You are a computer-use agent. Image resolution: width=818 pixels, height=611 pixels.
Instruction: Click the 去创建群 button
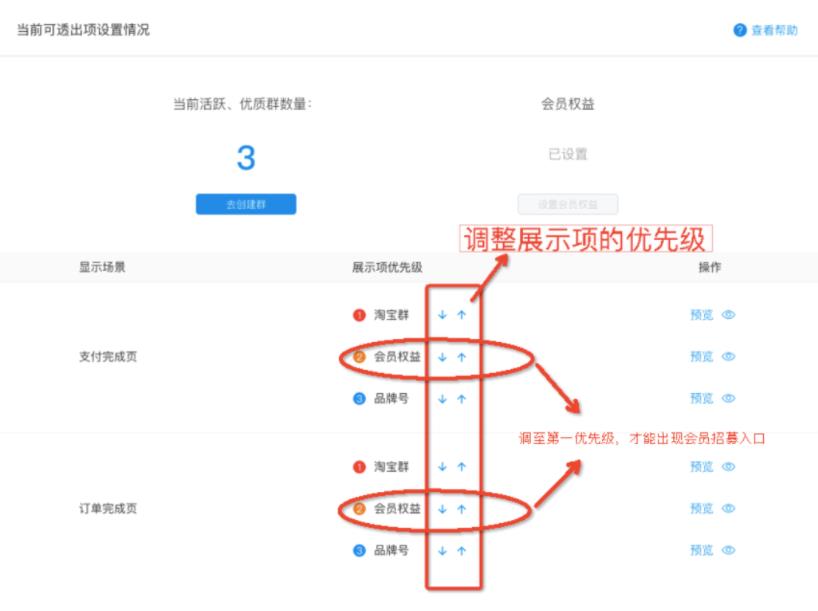(x=246, y=204)
